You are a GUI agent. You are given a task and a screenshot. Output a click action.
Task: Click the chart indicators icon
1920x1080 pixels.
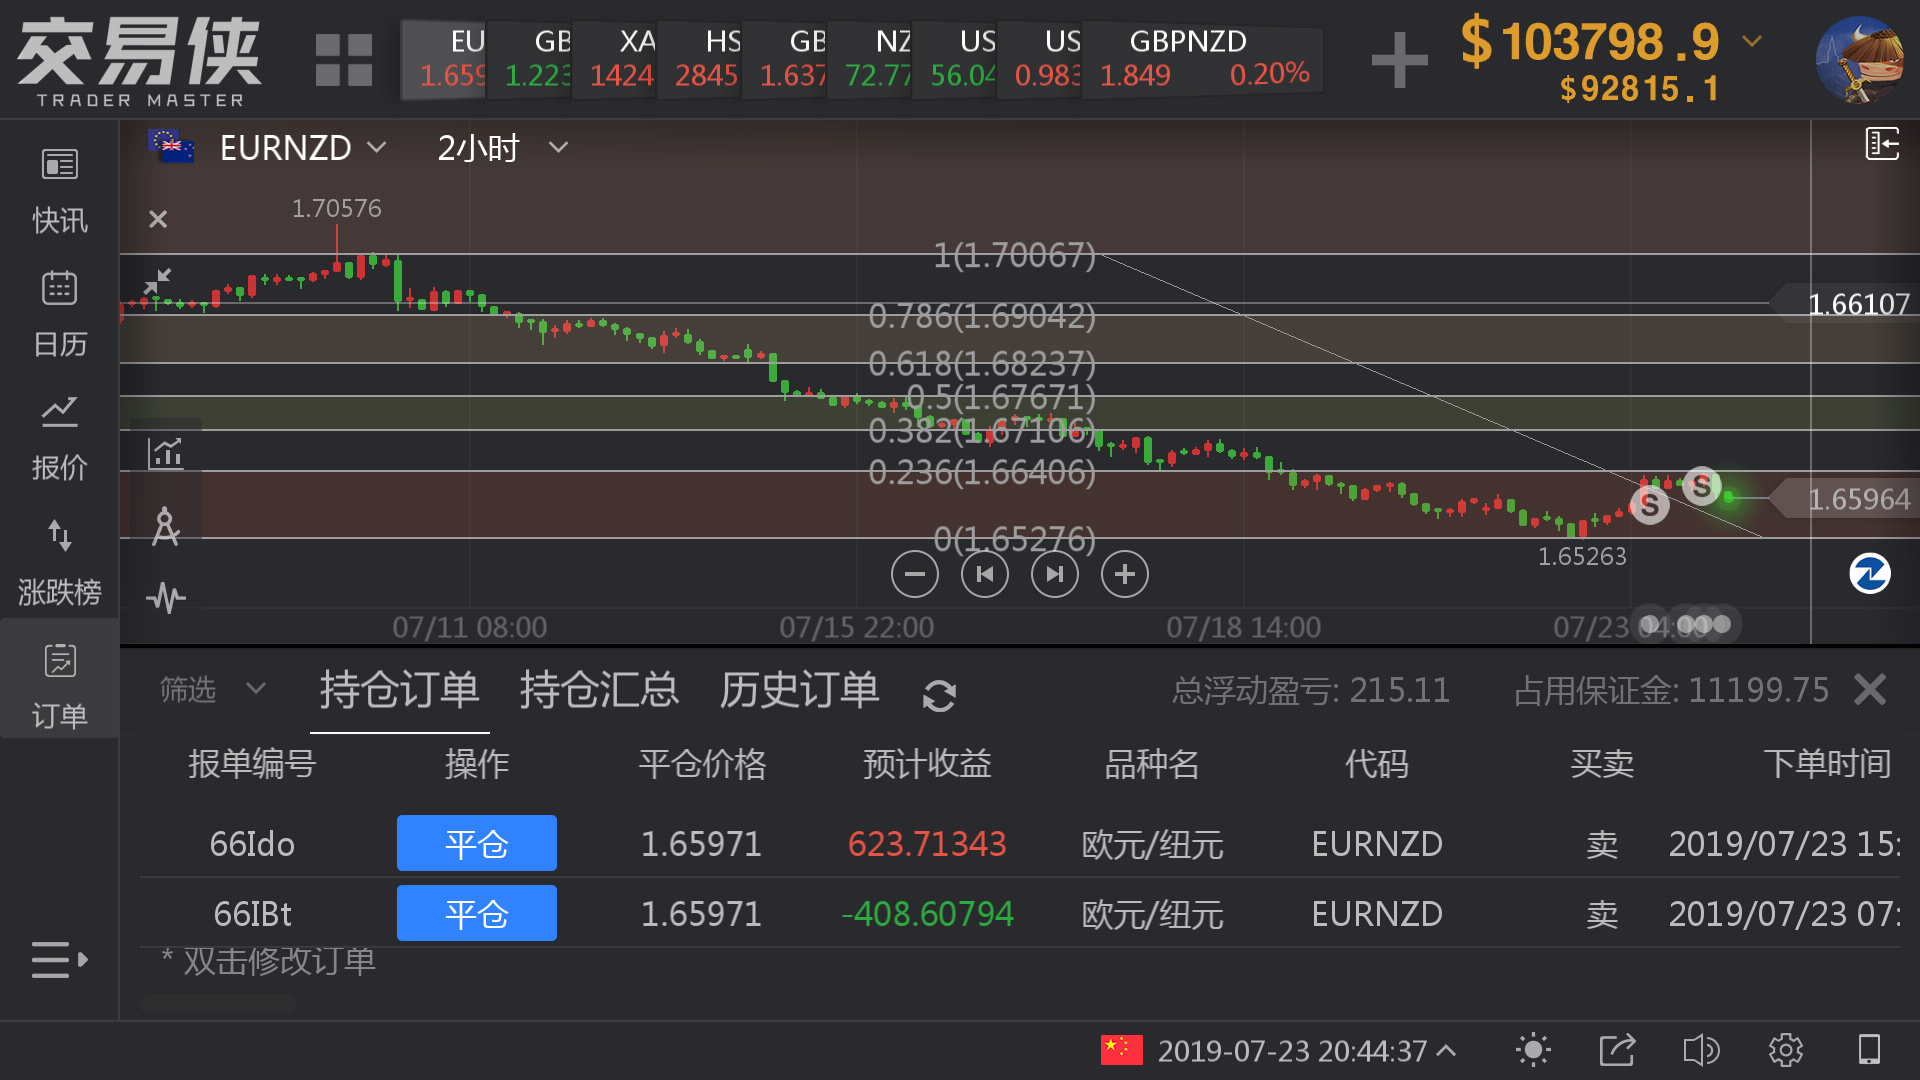[x=166, y=453]
